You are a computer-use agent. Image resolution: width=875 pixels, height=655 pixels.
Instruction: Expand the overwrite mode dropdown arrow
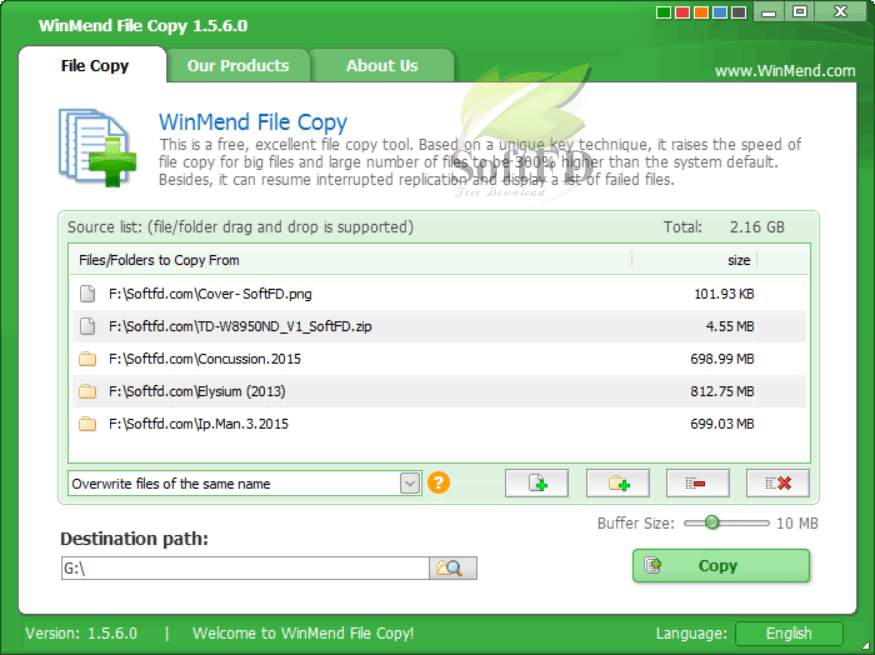click(x=410, y=483)
